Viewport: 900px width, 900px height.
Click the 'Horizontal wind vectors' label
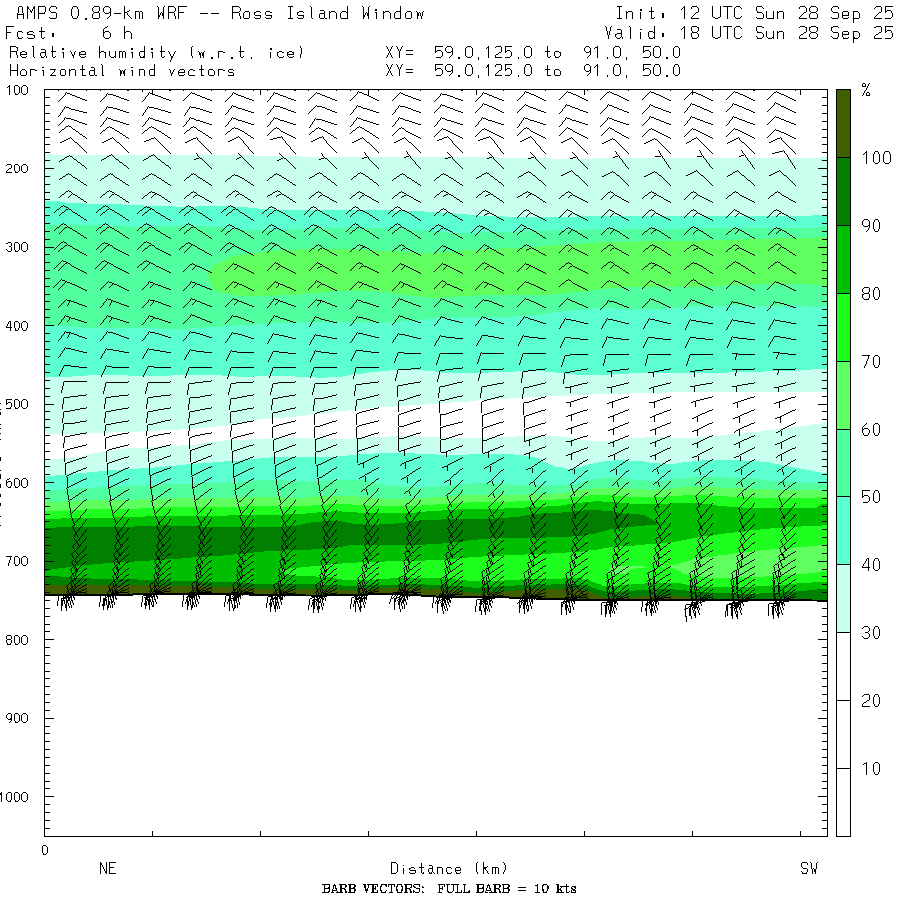(122, 71)
